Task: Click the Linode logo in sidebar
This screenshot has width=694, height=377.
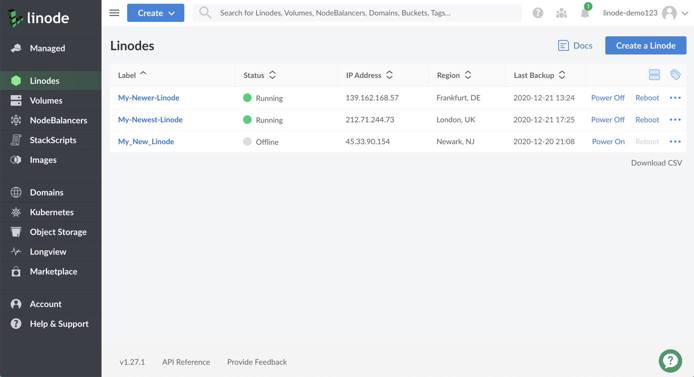Action: [x=39, y=18]
